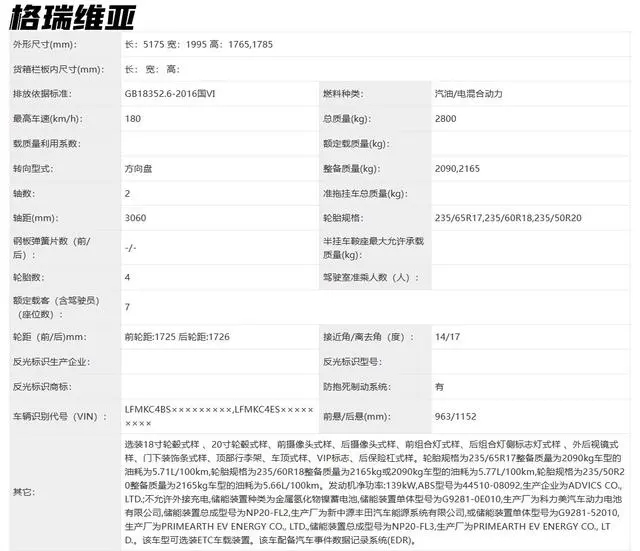Select overhang value 963/1152
The width and height of the screenshot is (640, 551).
tap(456, 417)
